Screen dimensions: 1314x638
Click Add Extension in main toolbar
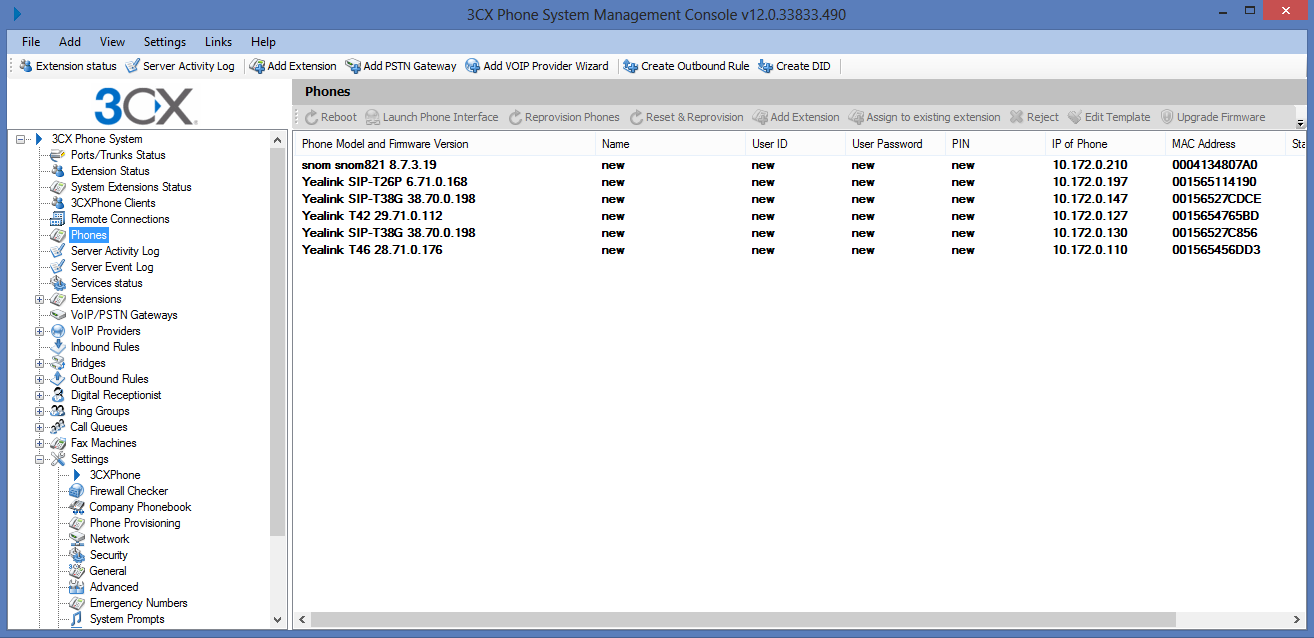(x=293, y=66)
